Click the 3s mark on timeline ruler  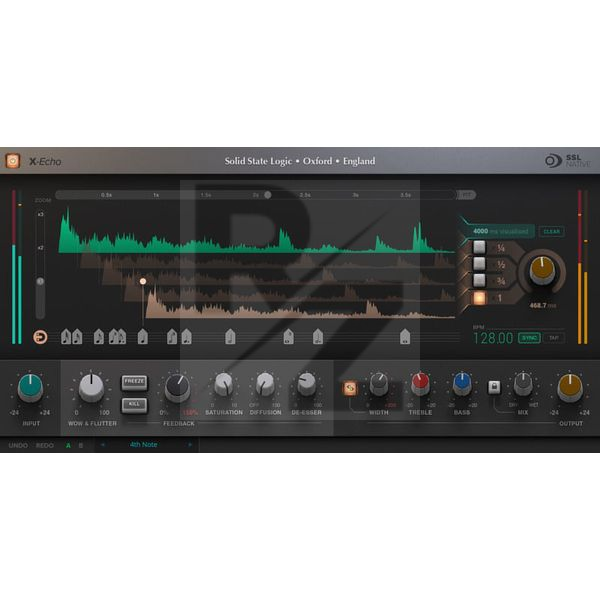coord(355,195)
